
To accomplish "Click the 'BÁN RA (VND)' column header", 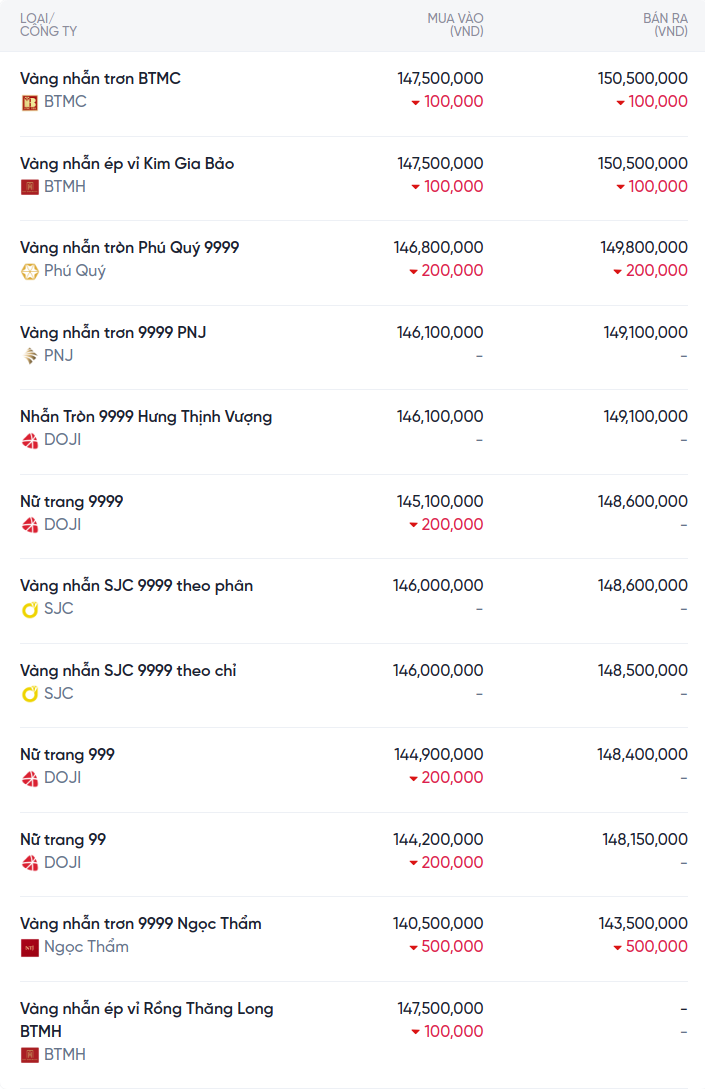I will (x=664, y=25).
